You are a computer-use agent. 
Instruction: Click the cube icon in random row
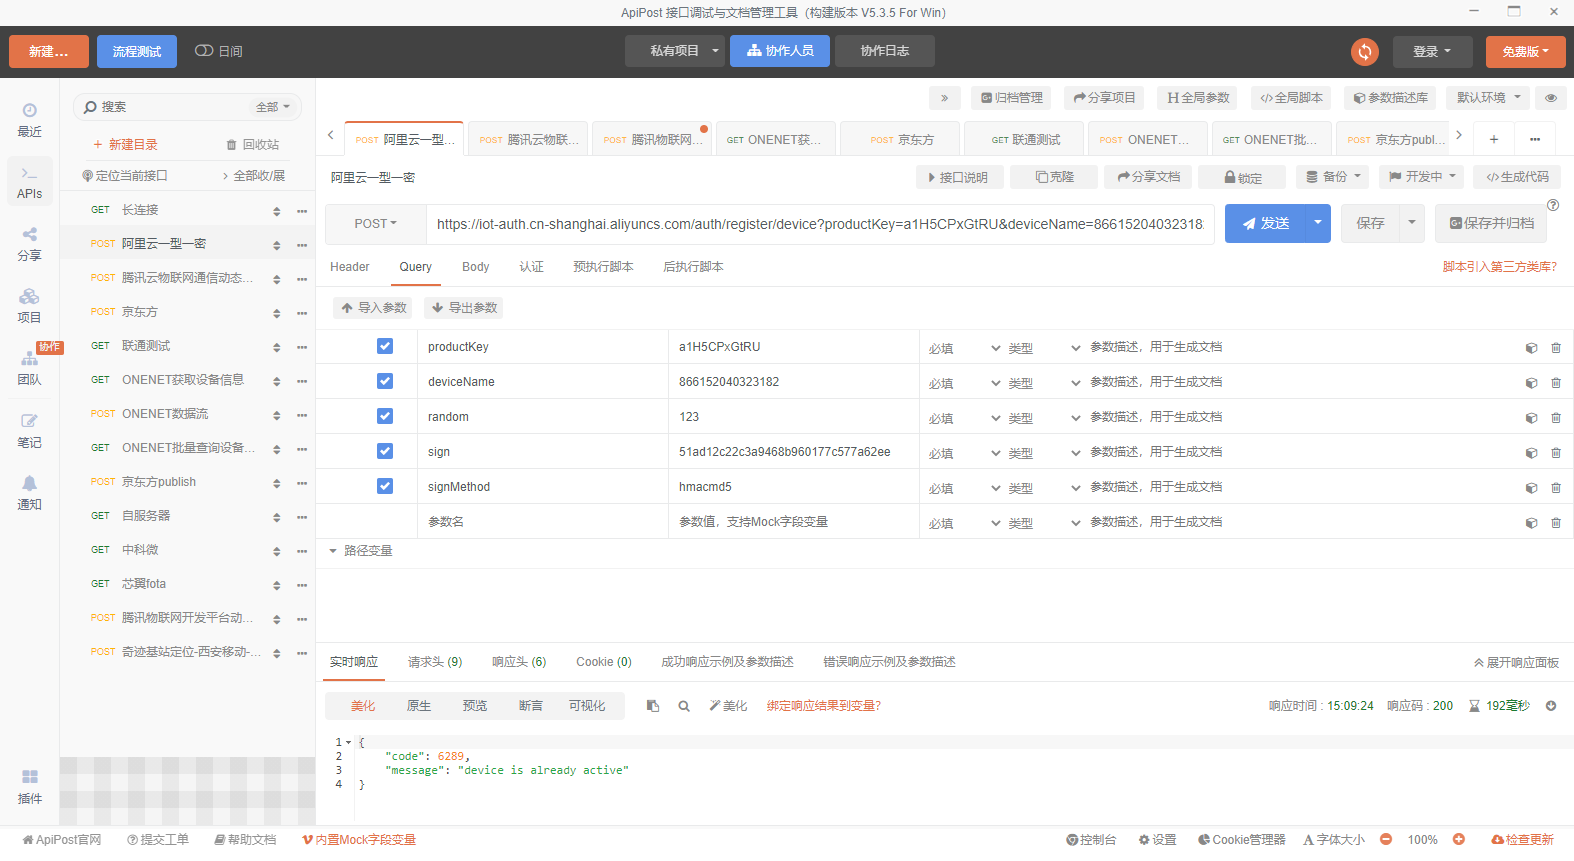point(1531,418)
